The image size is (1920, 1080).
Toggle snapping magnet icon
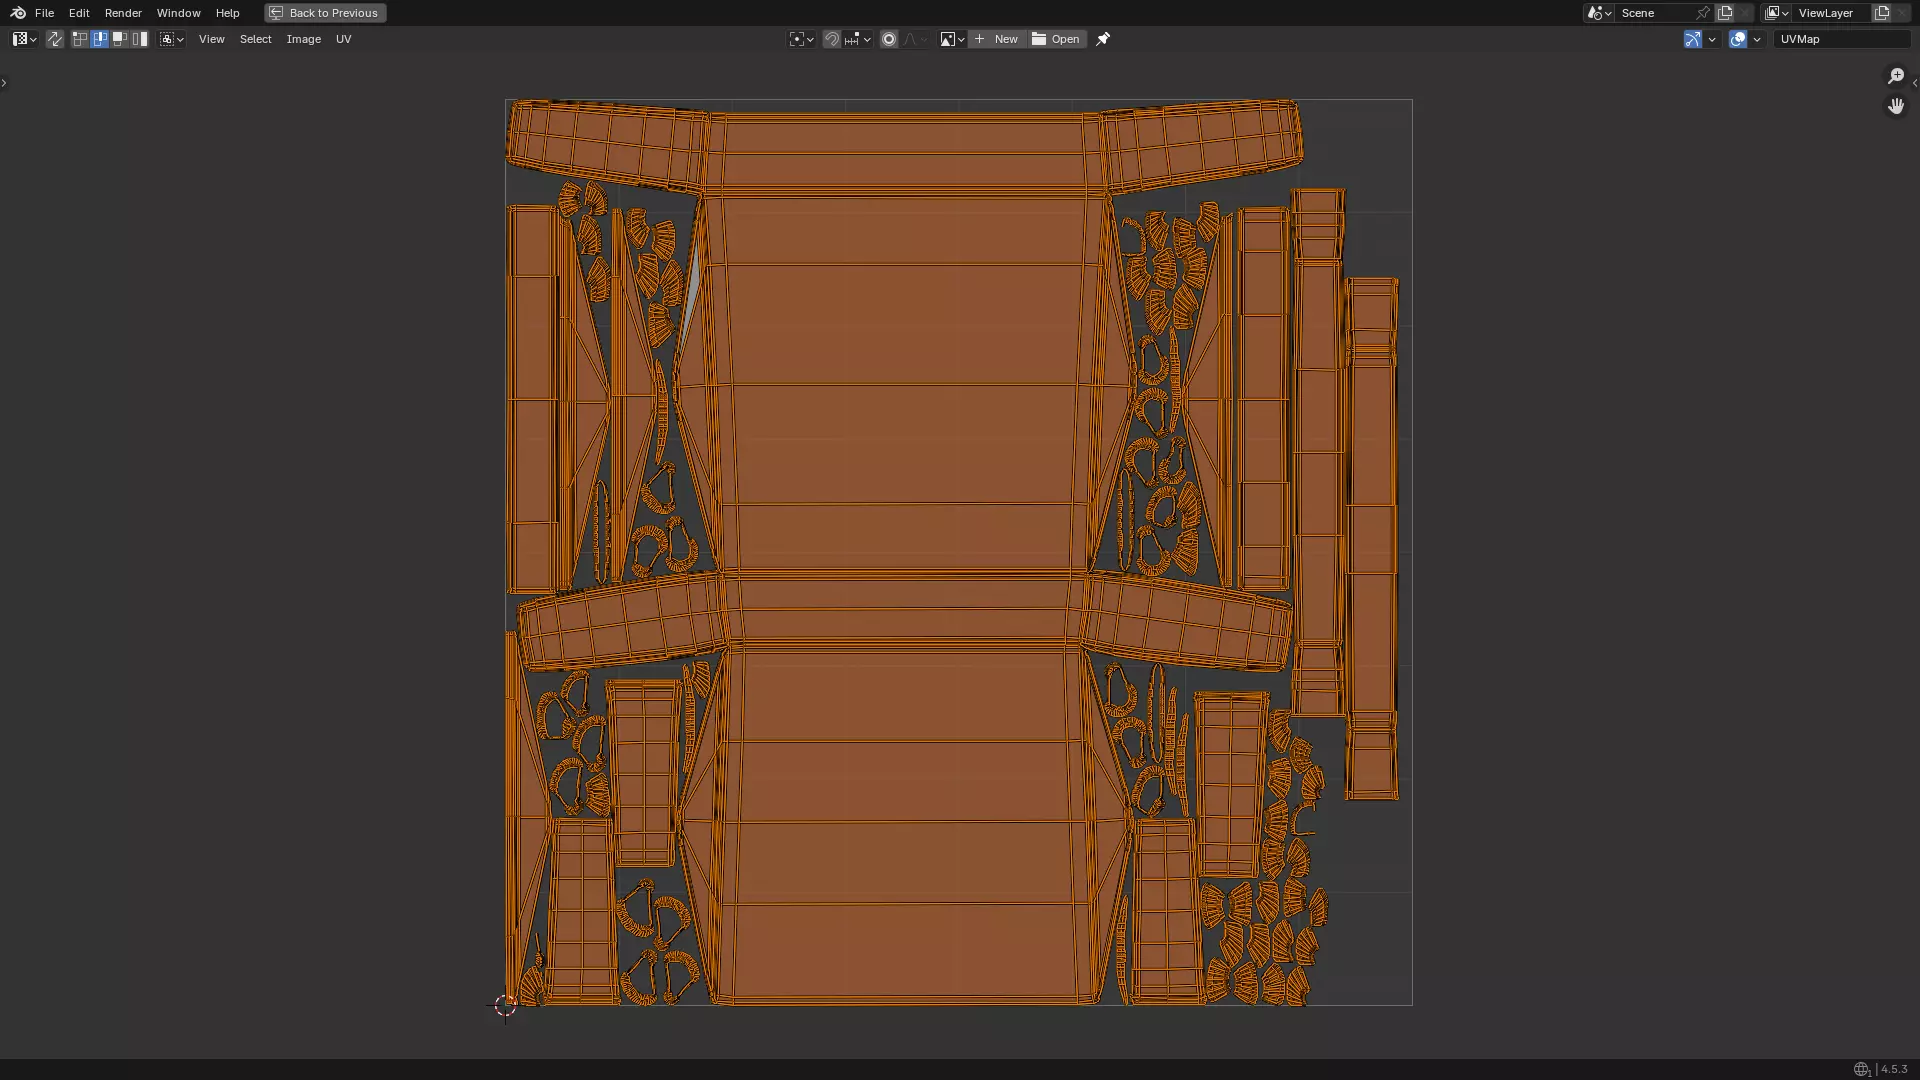coord(832,39)
